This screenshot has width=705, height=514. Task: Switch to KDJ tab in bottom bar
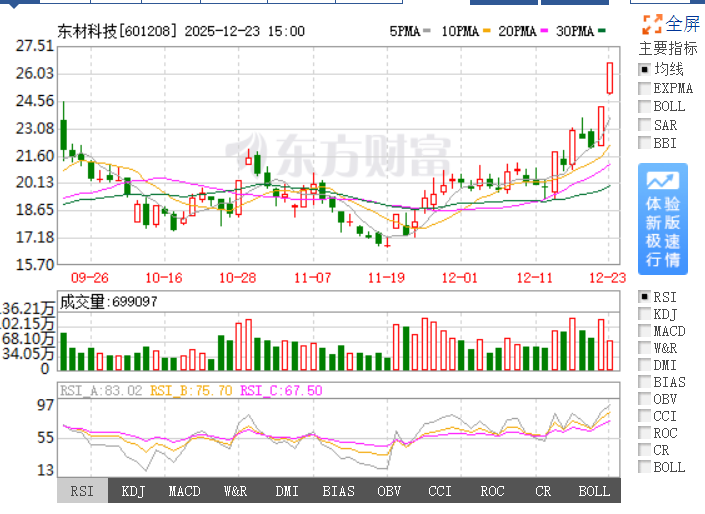[x=133, y=491]
